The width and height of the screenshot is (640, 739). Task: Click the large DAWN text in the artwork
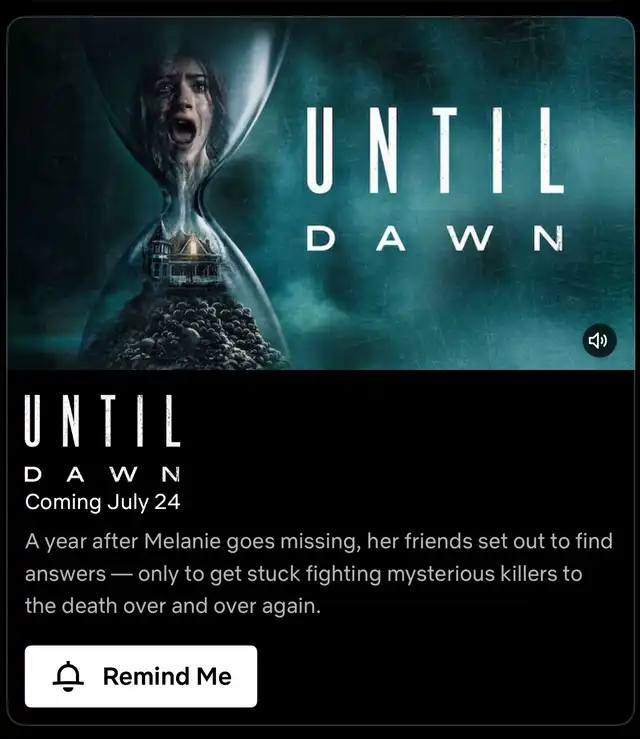(435, 238)
